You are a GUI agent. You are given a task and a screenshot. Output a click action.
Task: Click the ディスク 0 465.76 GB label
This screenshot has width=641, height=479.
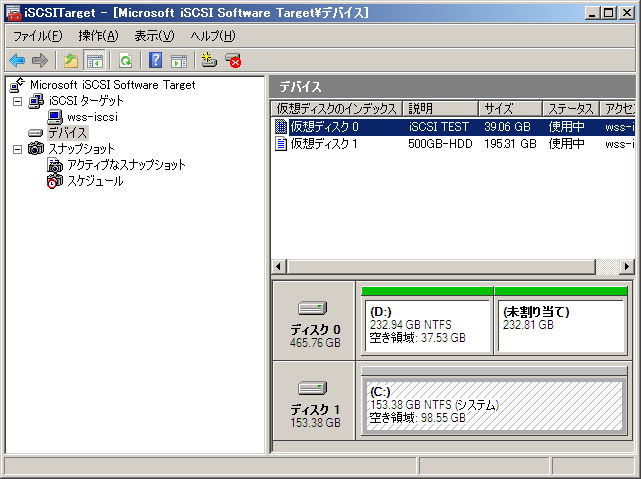click(x=315, y=336)
